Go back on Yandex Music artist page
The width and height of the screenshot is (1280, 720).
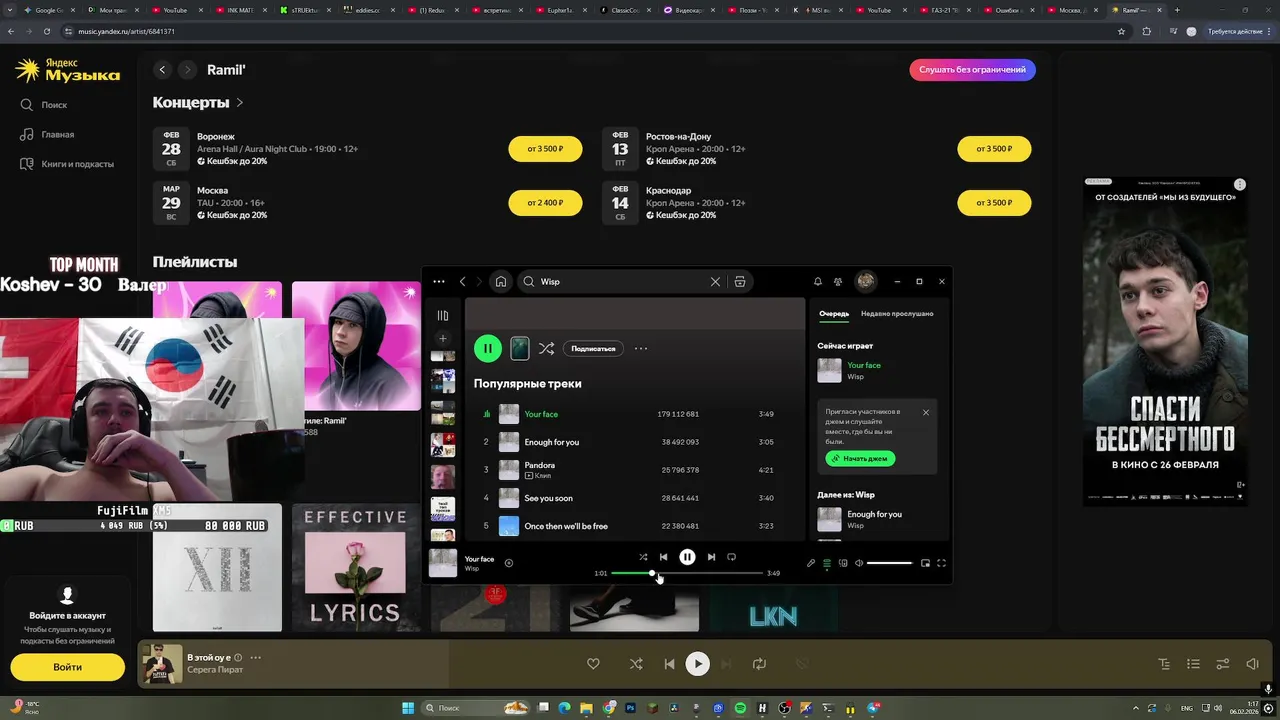tap(162, 70)
